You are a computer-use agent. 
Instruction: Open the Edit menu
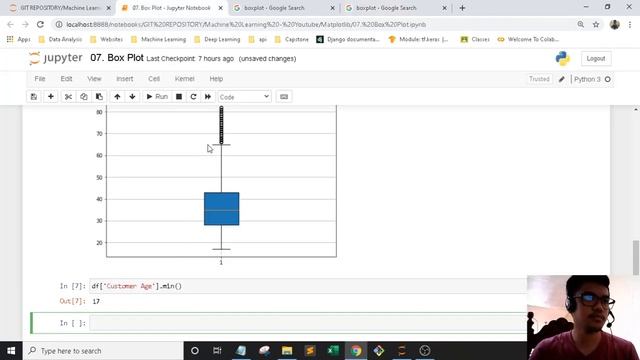tap(66, 79)
